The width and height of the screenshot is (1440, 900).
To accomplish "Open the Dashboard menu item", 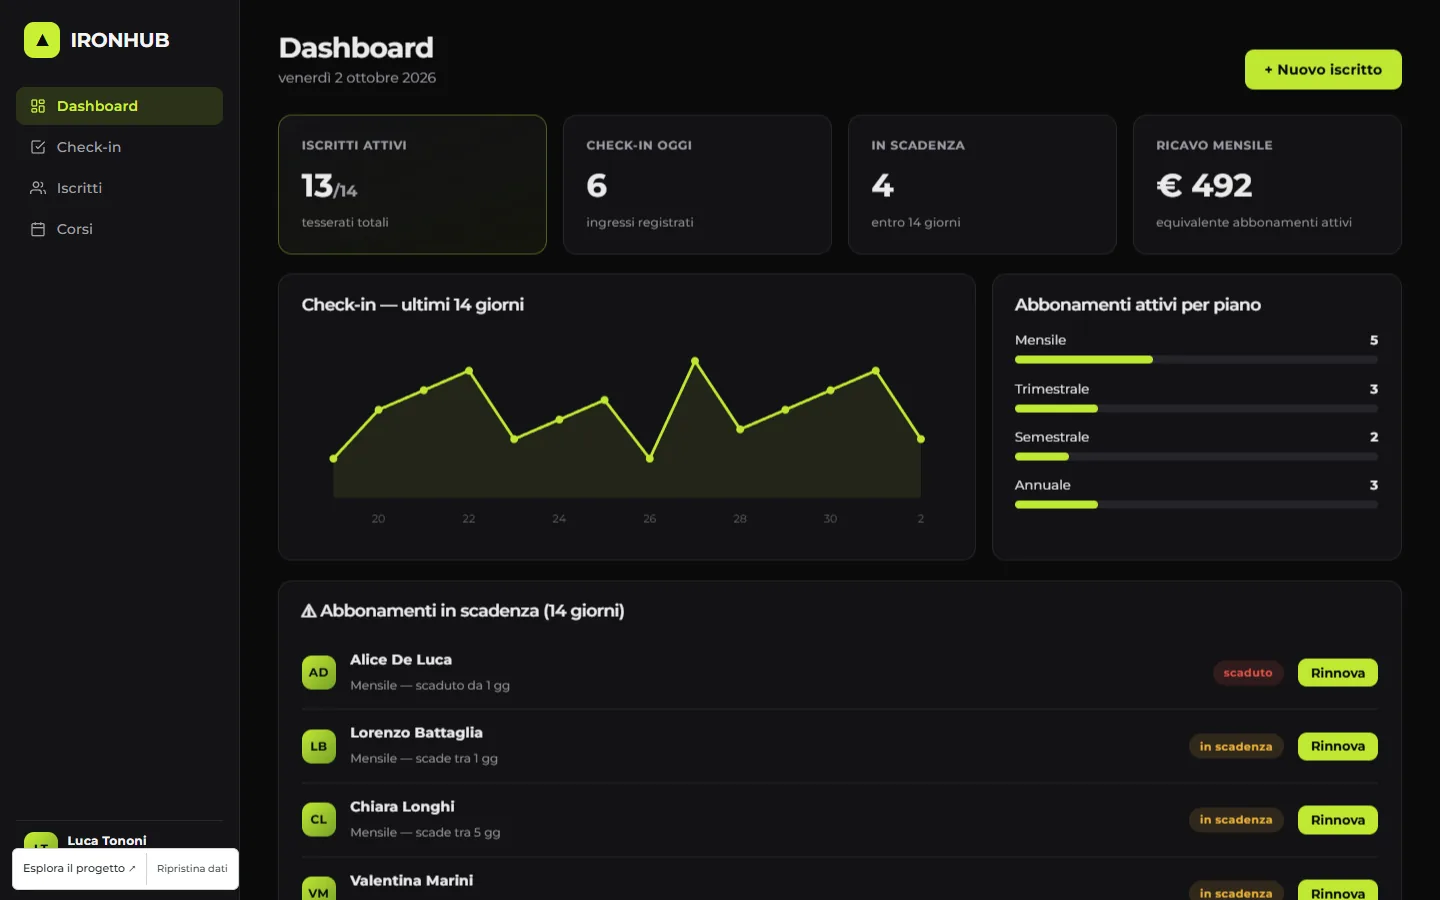I will 119,106.
